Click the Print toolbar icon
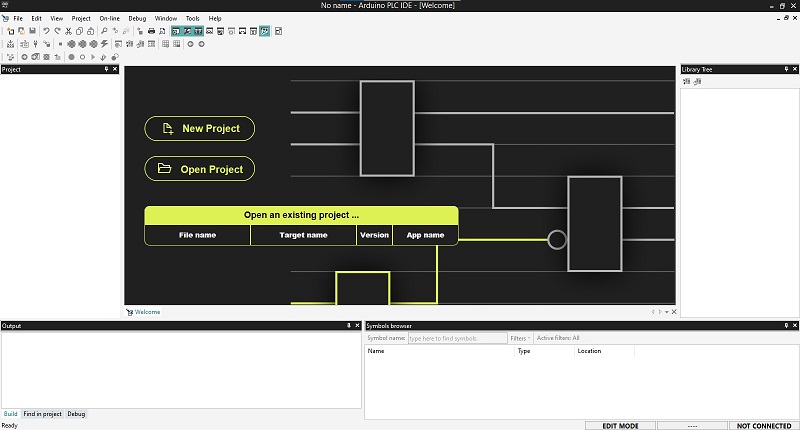 (x=151, y=31)
